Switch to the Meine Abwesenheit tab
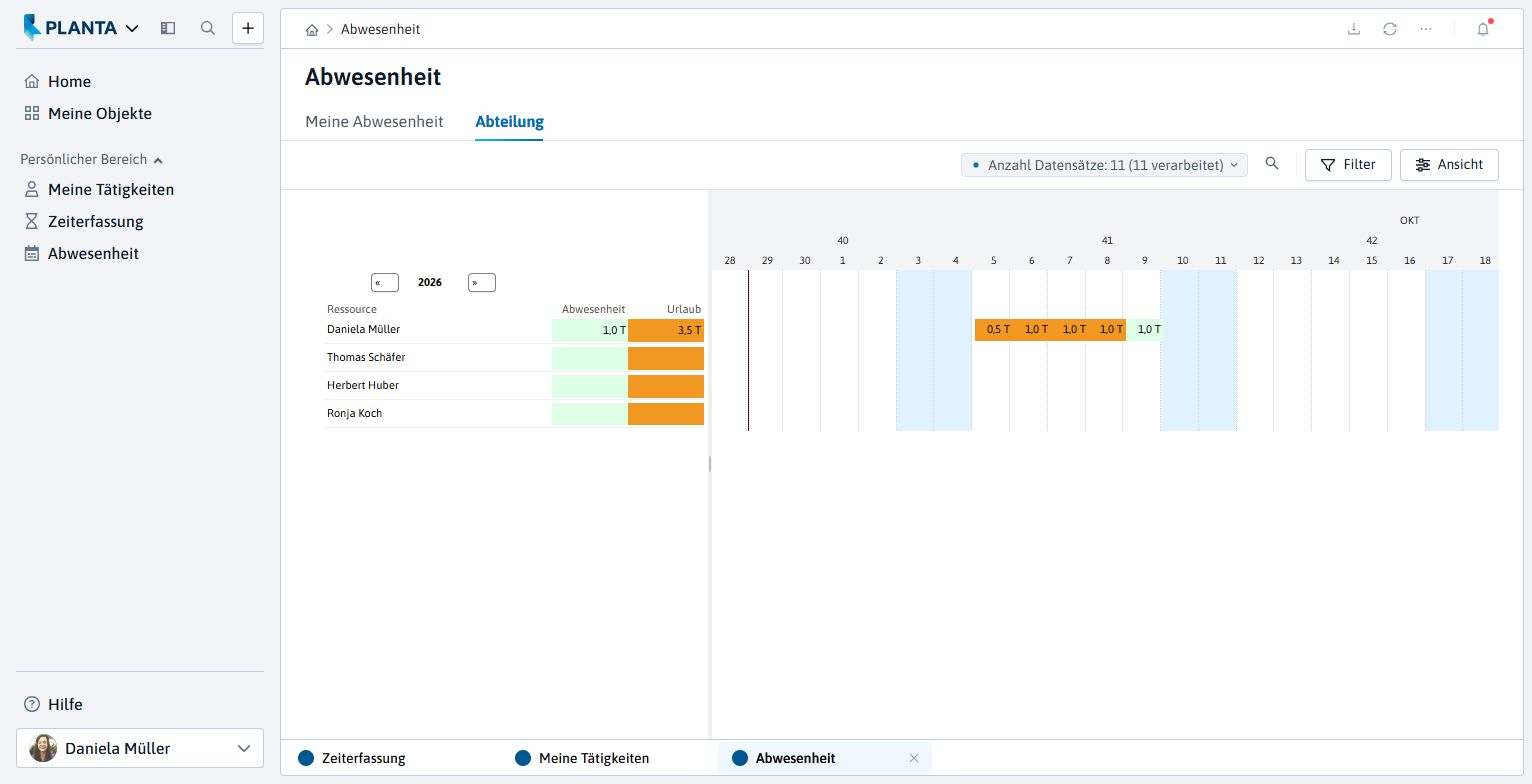Viewport: 1532px width, 784px height. click(374, 122)
